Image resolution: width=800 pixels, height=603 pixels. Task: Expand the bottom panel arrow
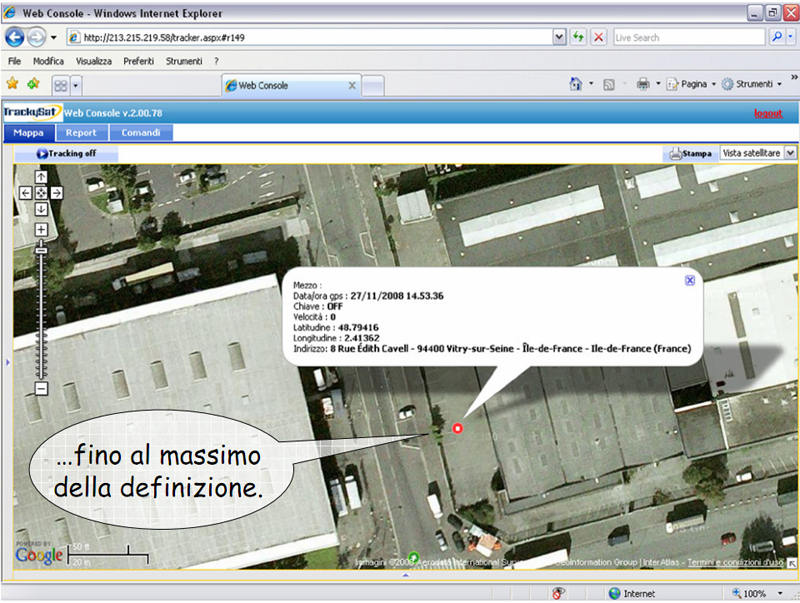[406, 575]
